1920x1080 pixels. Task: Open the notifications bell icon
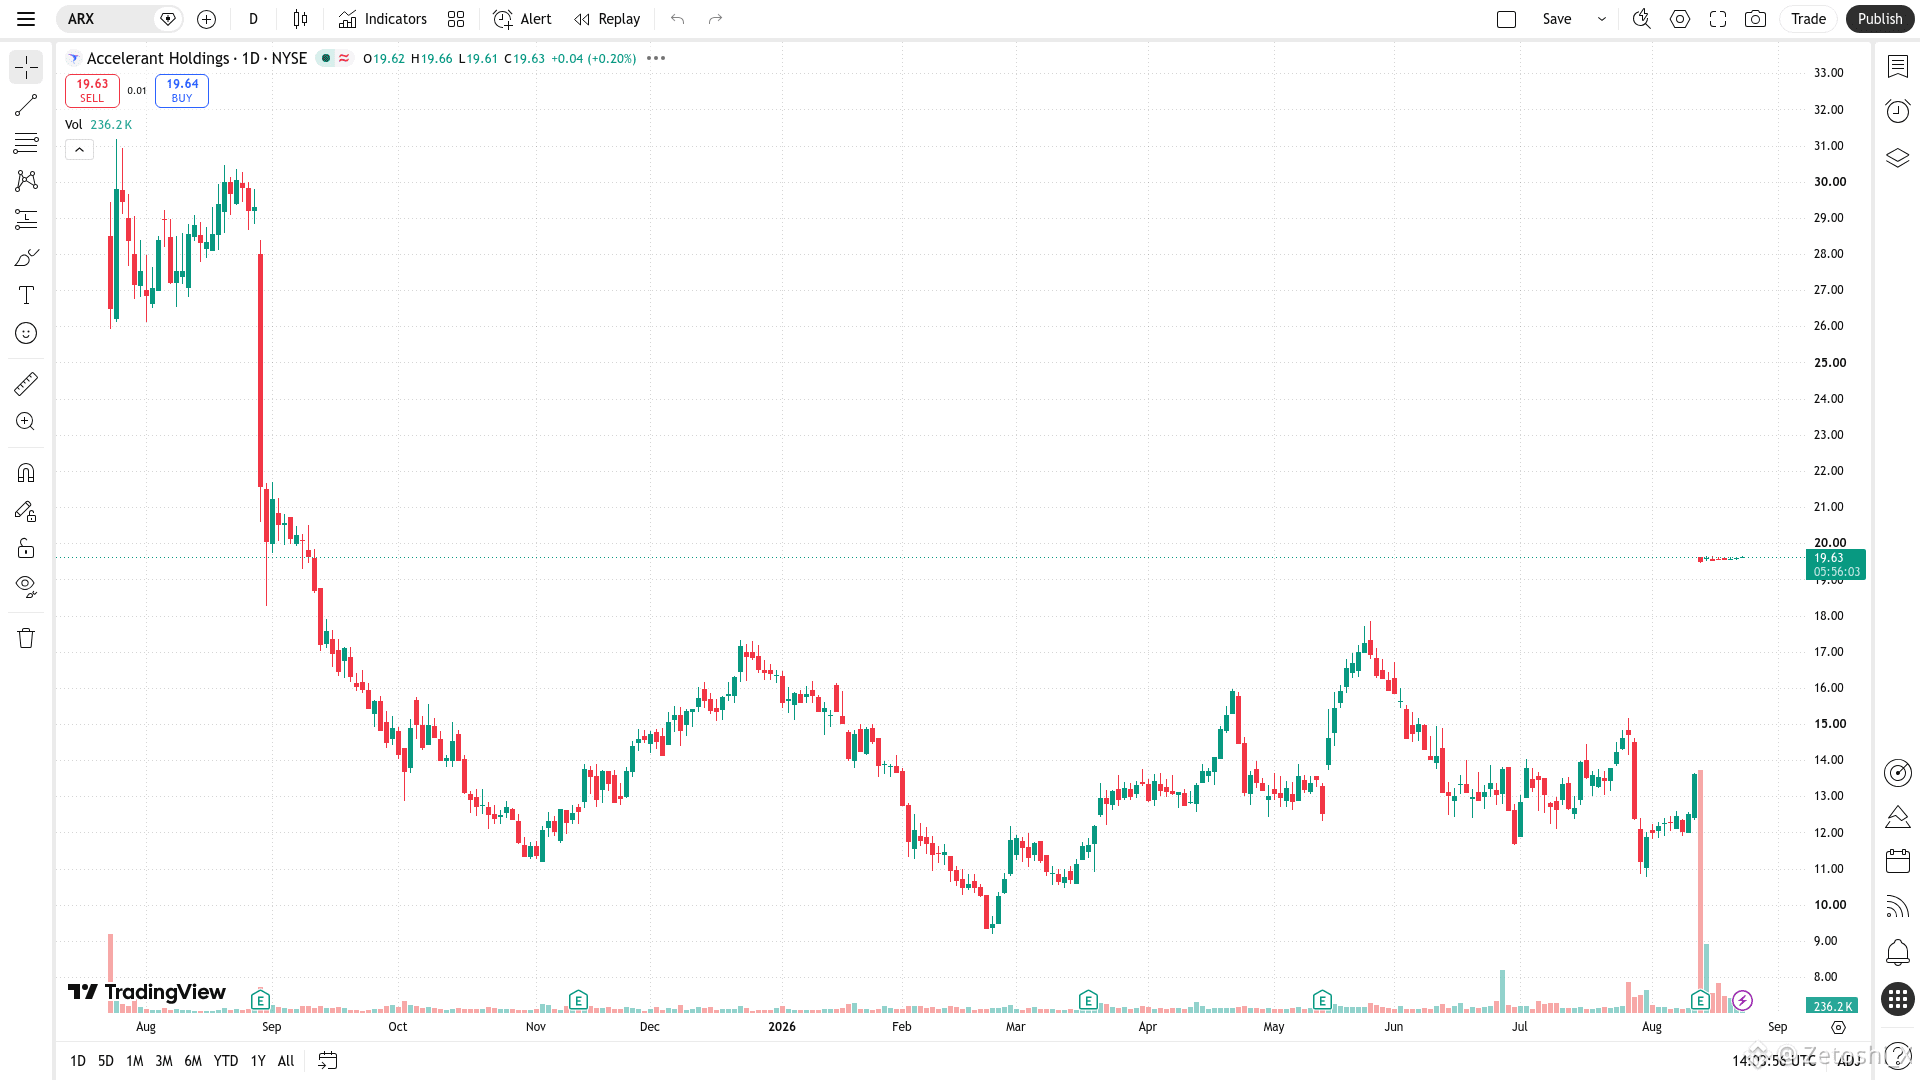pos(1897,953)
